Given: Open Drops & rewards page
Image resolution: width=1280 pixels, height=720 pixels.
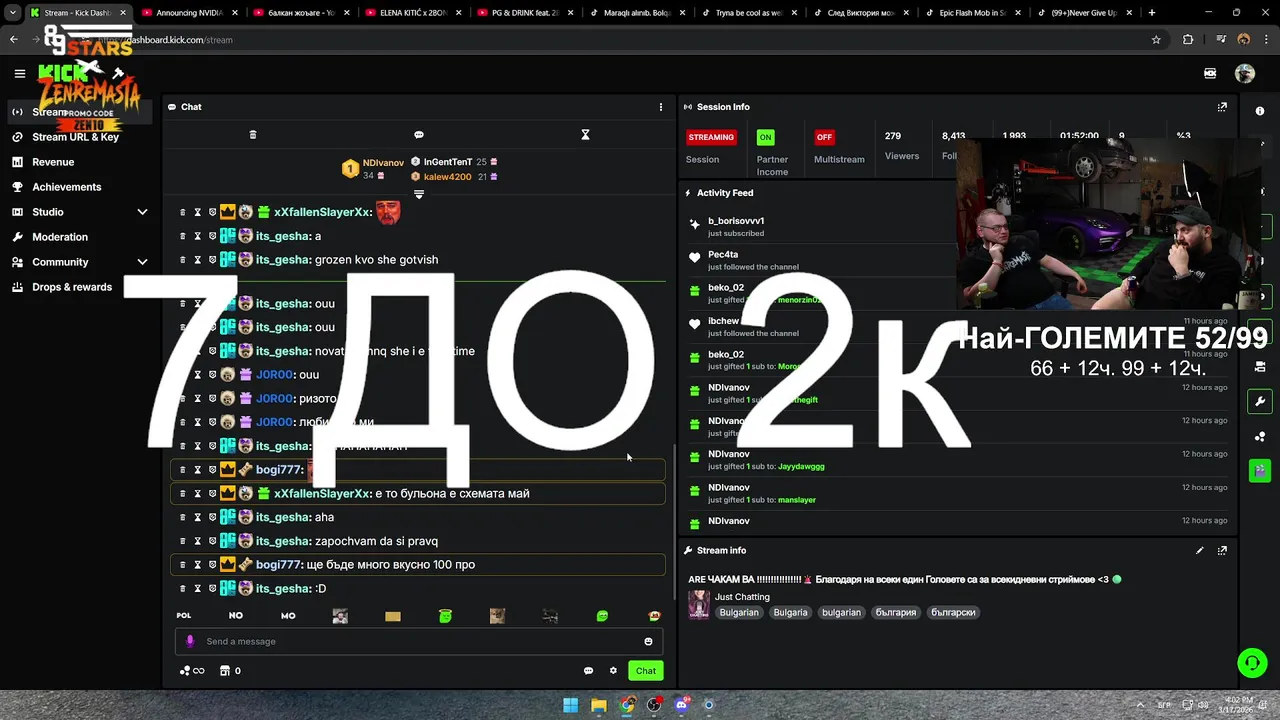Looking at the screenshot, I should point(72,287).
